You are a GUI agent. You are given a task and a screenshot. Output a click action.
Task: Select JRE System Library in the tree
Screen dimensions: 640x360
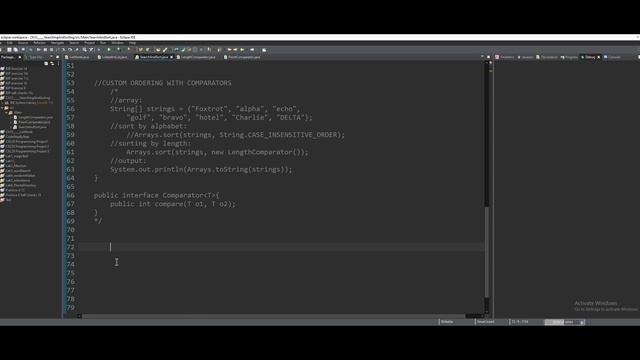click(29, 103)
